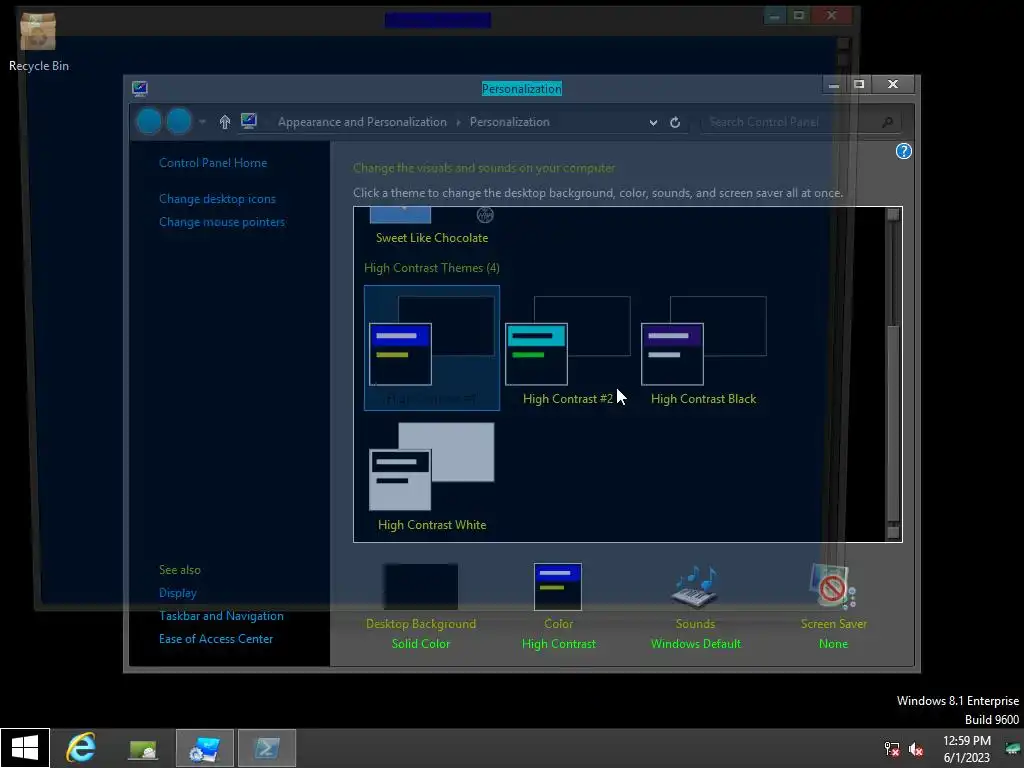Launch Internet Explorer from taskbar
The width and height of the screenshot is (1024, 768).
click(81, 748)
